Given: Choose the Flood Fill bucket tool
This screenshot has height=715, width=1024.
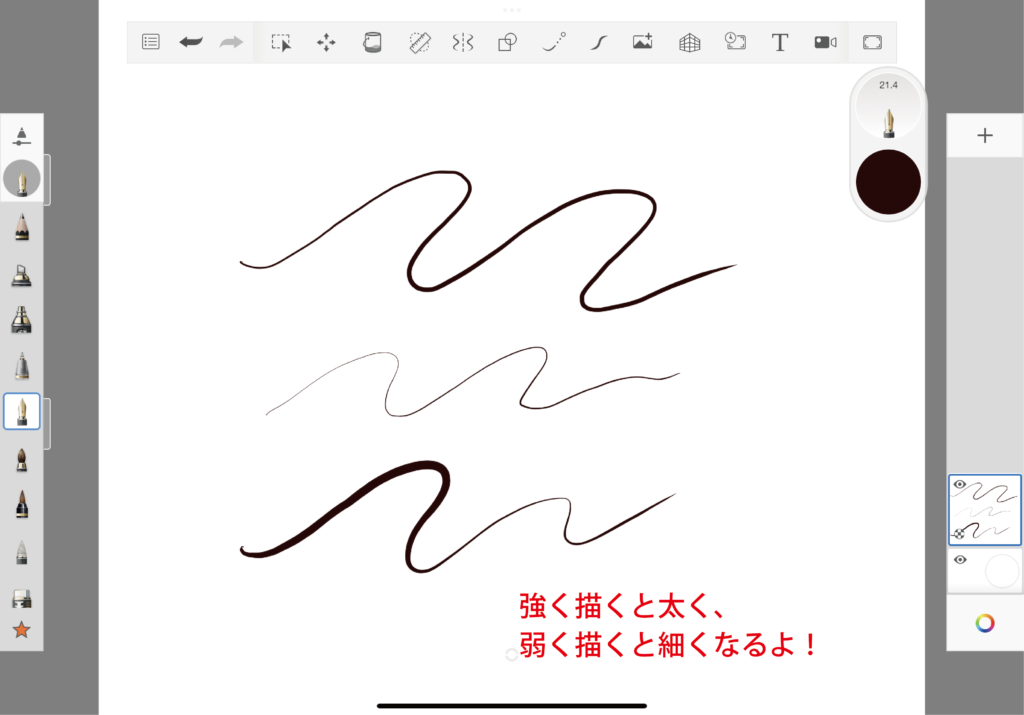Looking at the screenshot, I should click(372, 42).
